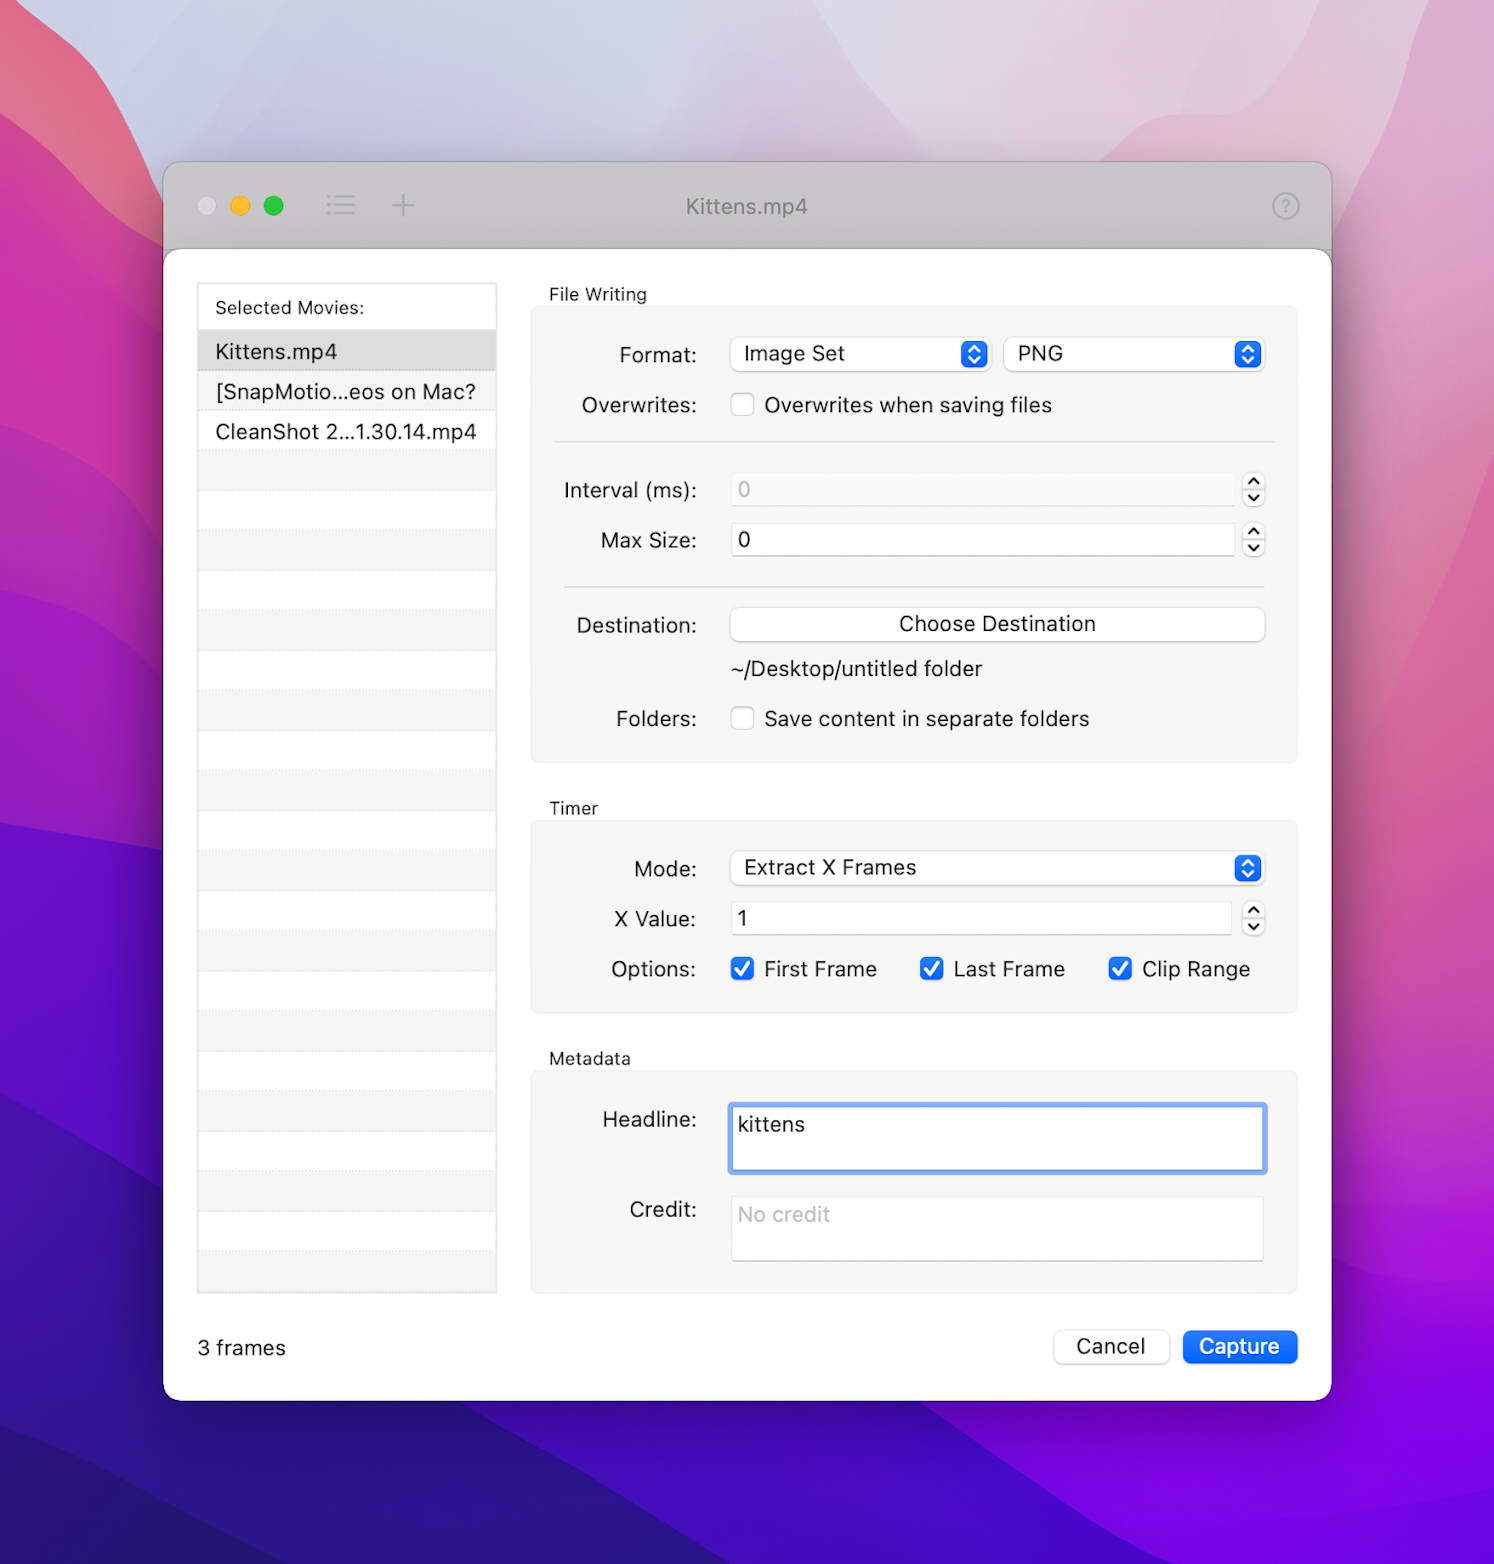Viewport: 1494px width, 1564px height.
Task: Expand the Extract X Frames mode dropdown
Action: pyautogui.click(x=996, y=868)
